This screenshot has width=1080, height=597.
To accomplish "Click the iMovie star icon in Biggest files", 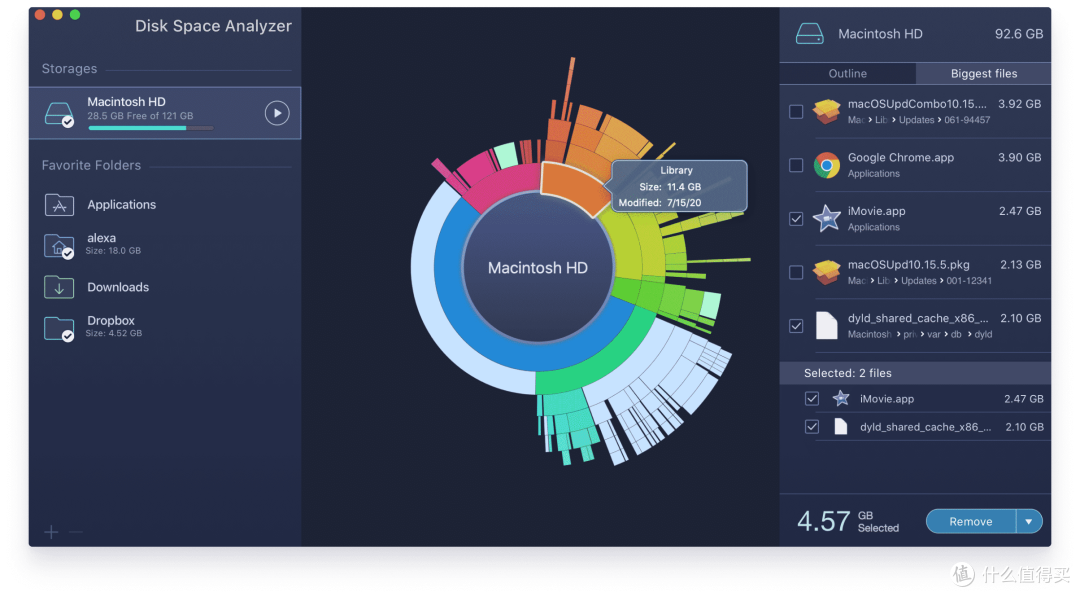I will [827, 219].
